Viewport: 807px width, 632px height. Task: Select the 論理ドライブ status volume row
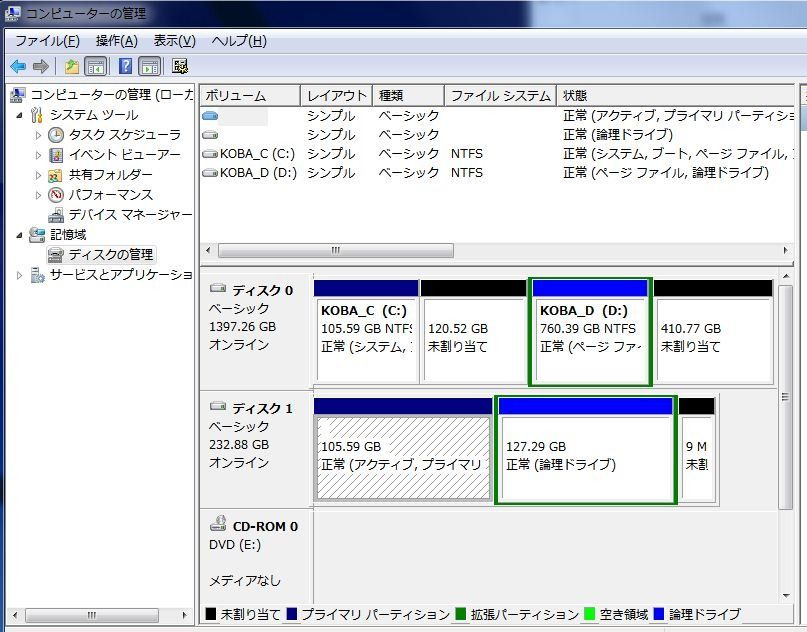tap(497, 135)
